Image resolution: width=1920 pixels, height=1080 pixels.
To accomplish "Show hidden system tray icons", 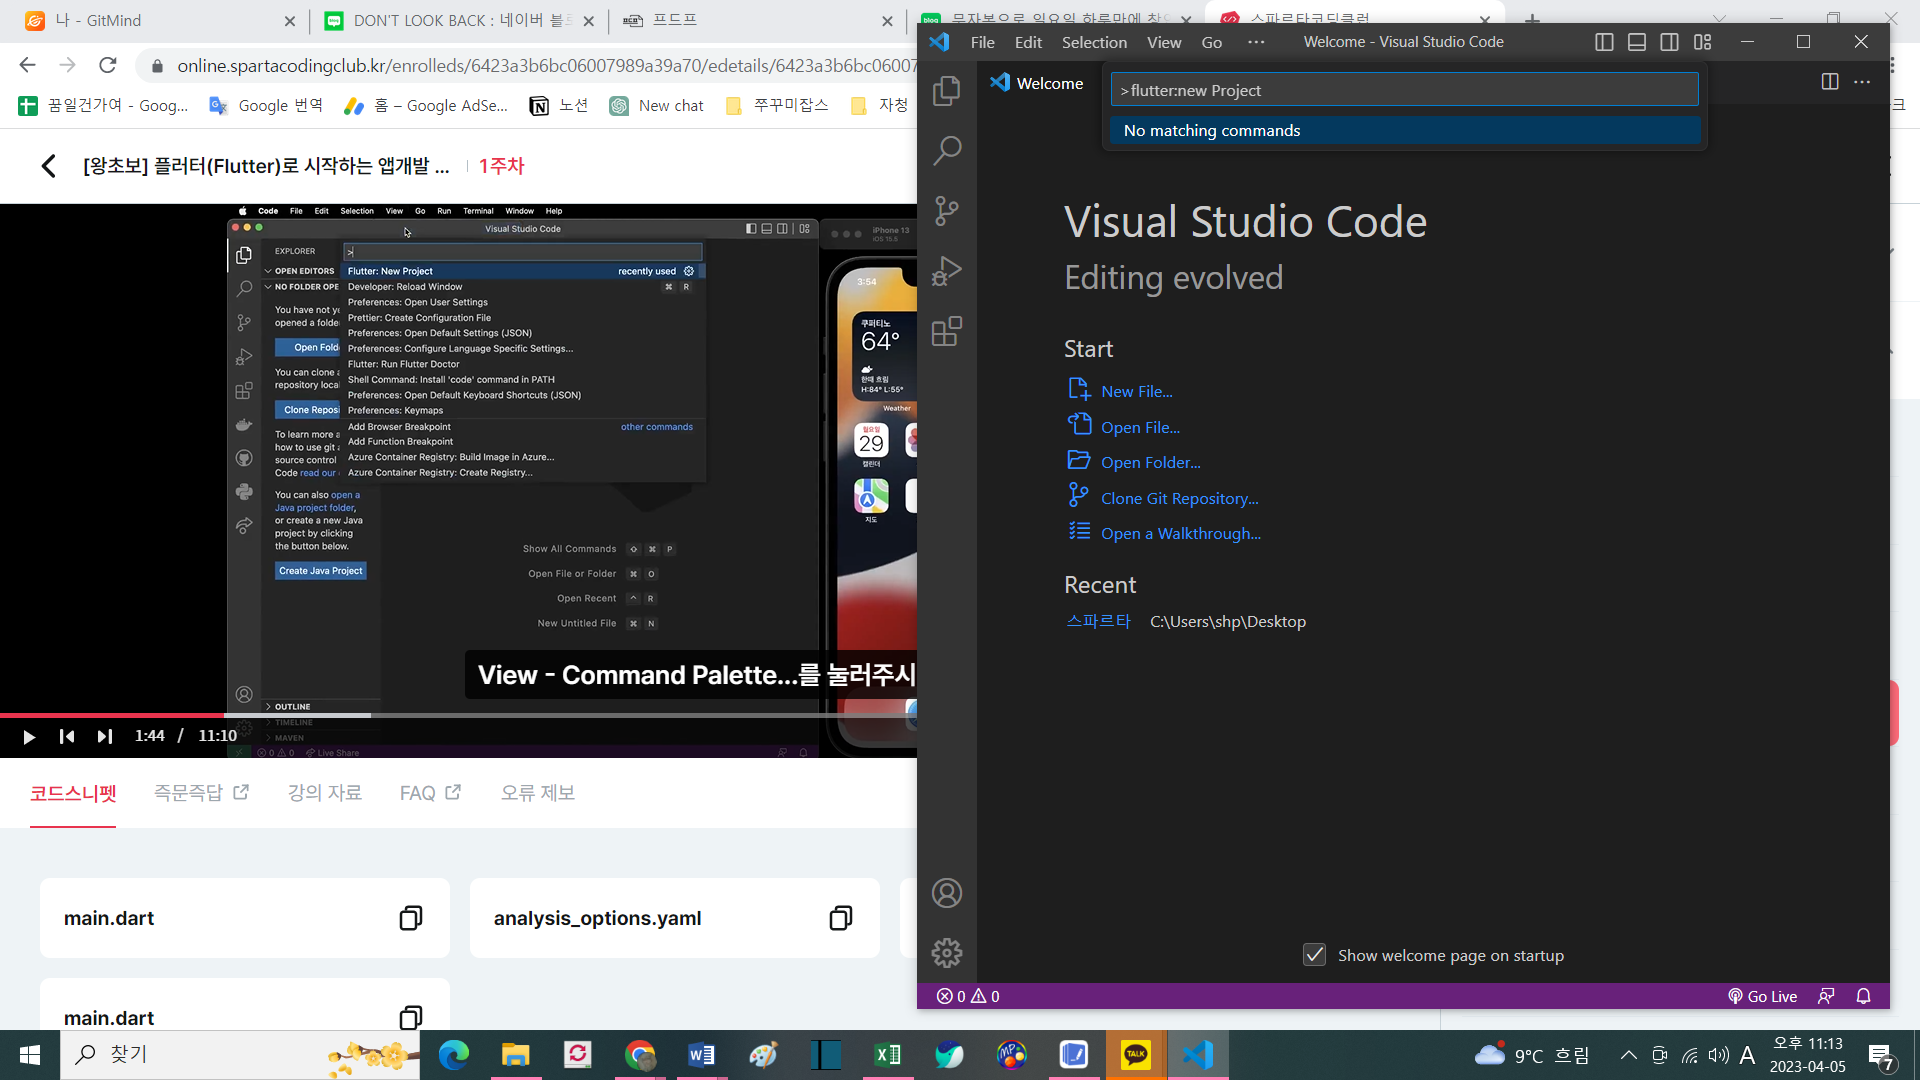I will pos(1628,1055).
